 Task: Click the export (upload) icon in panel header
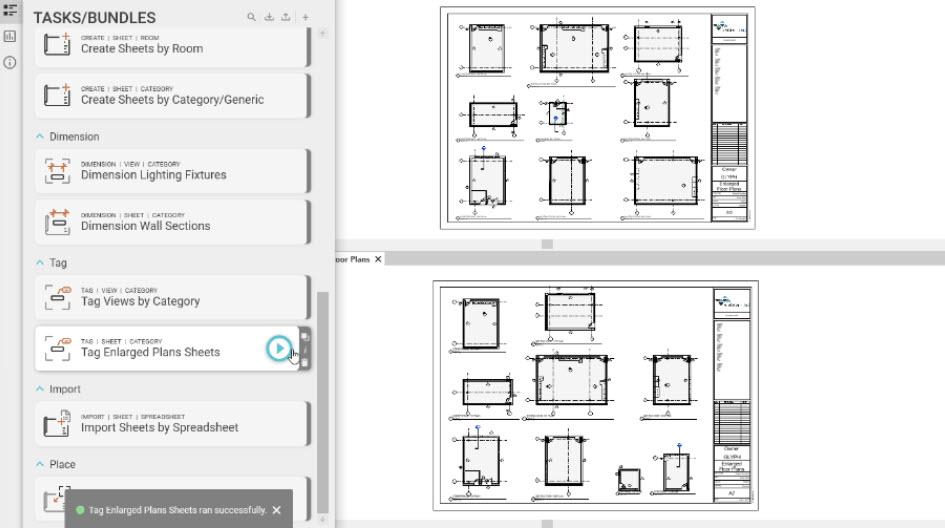pos(286,17)
